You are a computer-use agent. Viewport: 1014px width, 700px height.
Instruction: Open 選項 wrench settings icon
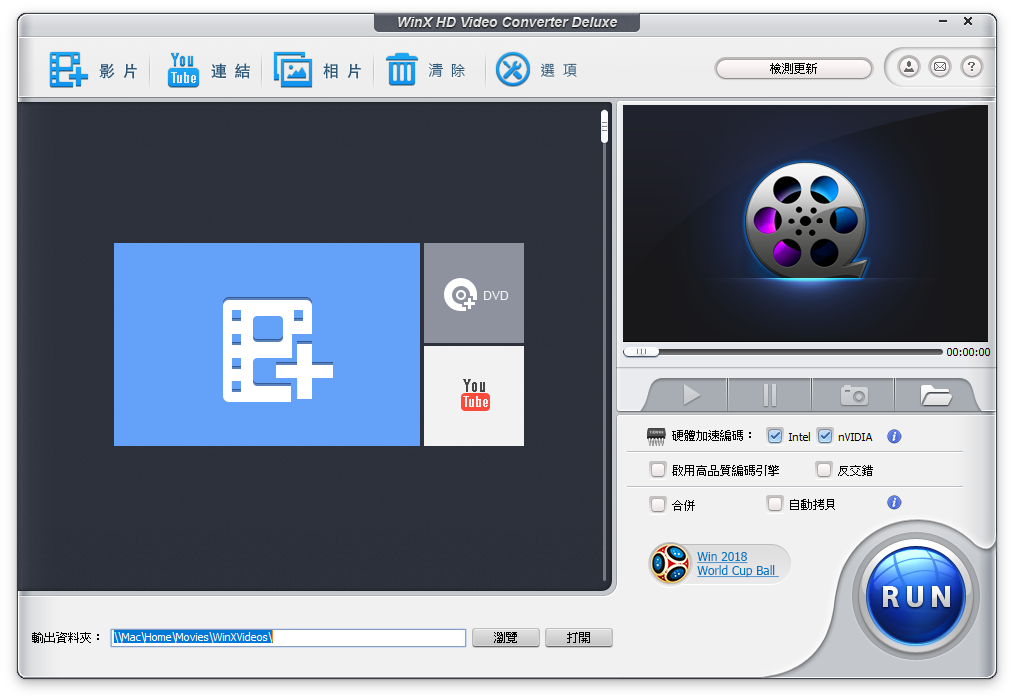[x=513, y=69]
